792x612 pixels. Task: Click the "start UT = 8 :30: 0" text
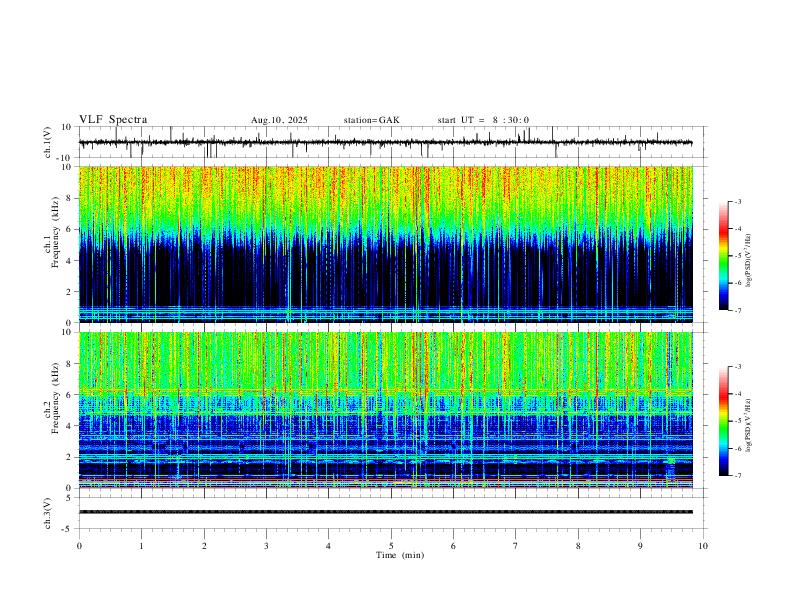coord(483,120)
